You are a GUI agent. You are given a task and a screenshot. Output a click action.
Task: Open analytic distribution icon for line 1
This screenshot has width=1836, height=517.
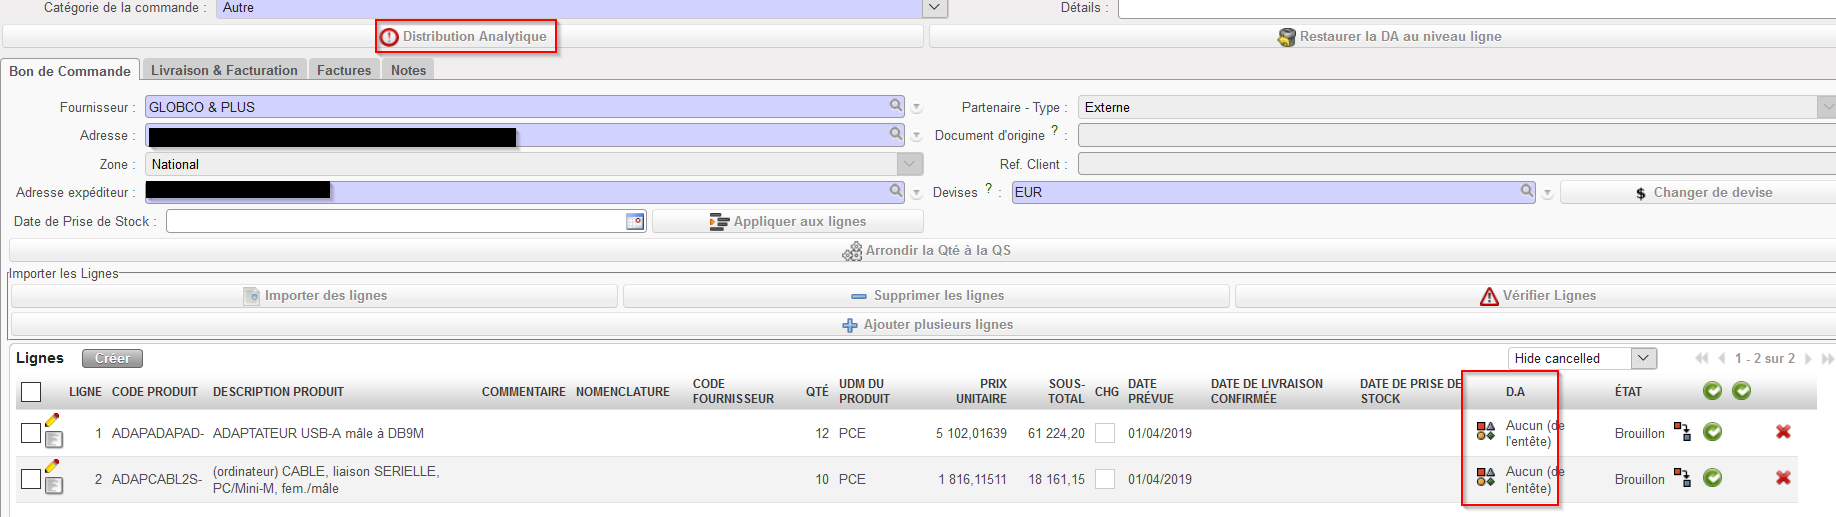(1485, 432)
